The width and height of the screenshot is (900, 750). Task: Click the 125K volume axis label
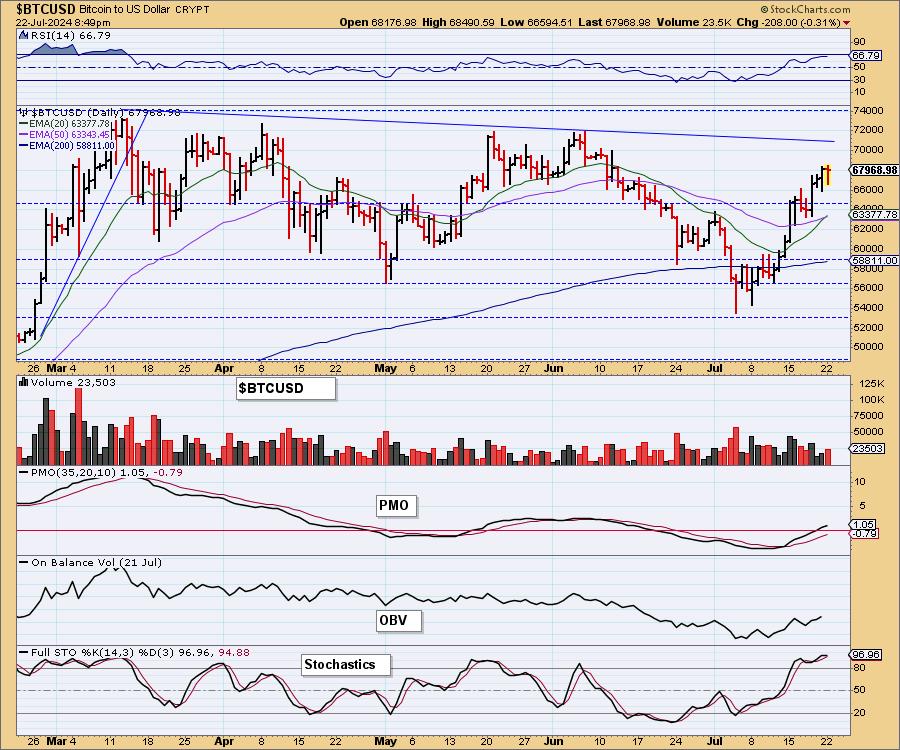[871, 383]
